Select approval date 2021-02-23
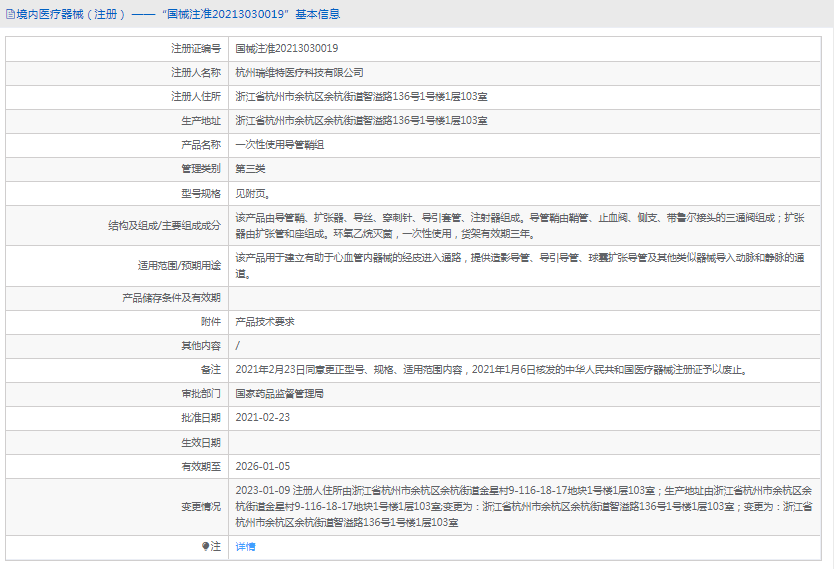The width and height of the screenshot is (834, 569). click(263, 417)
